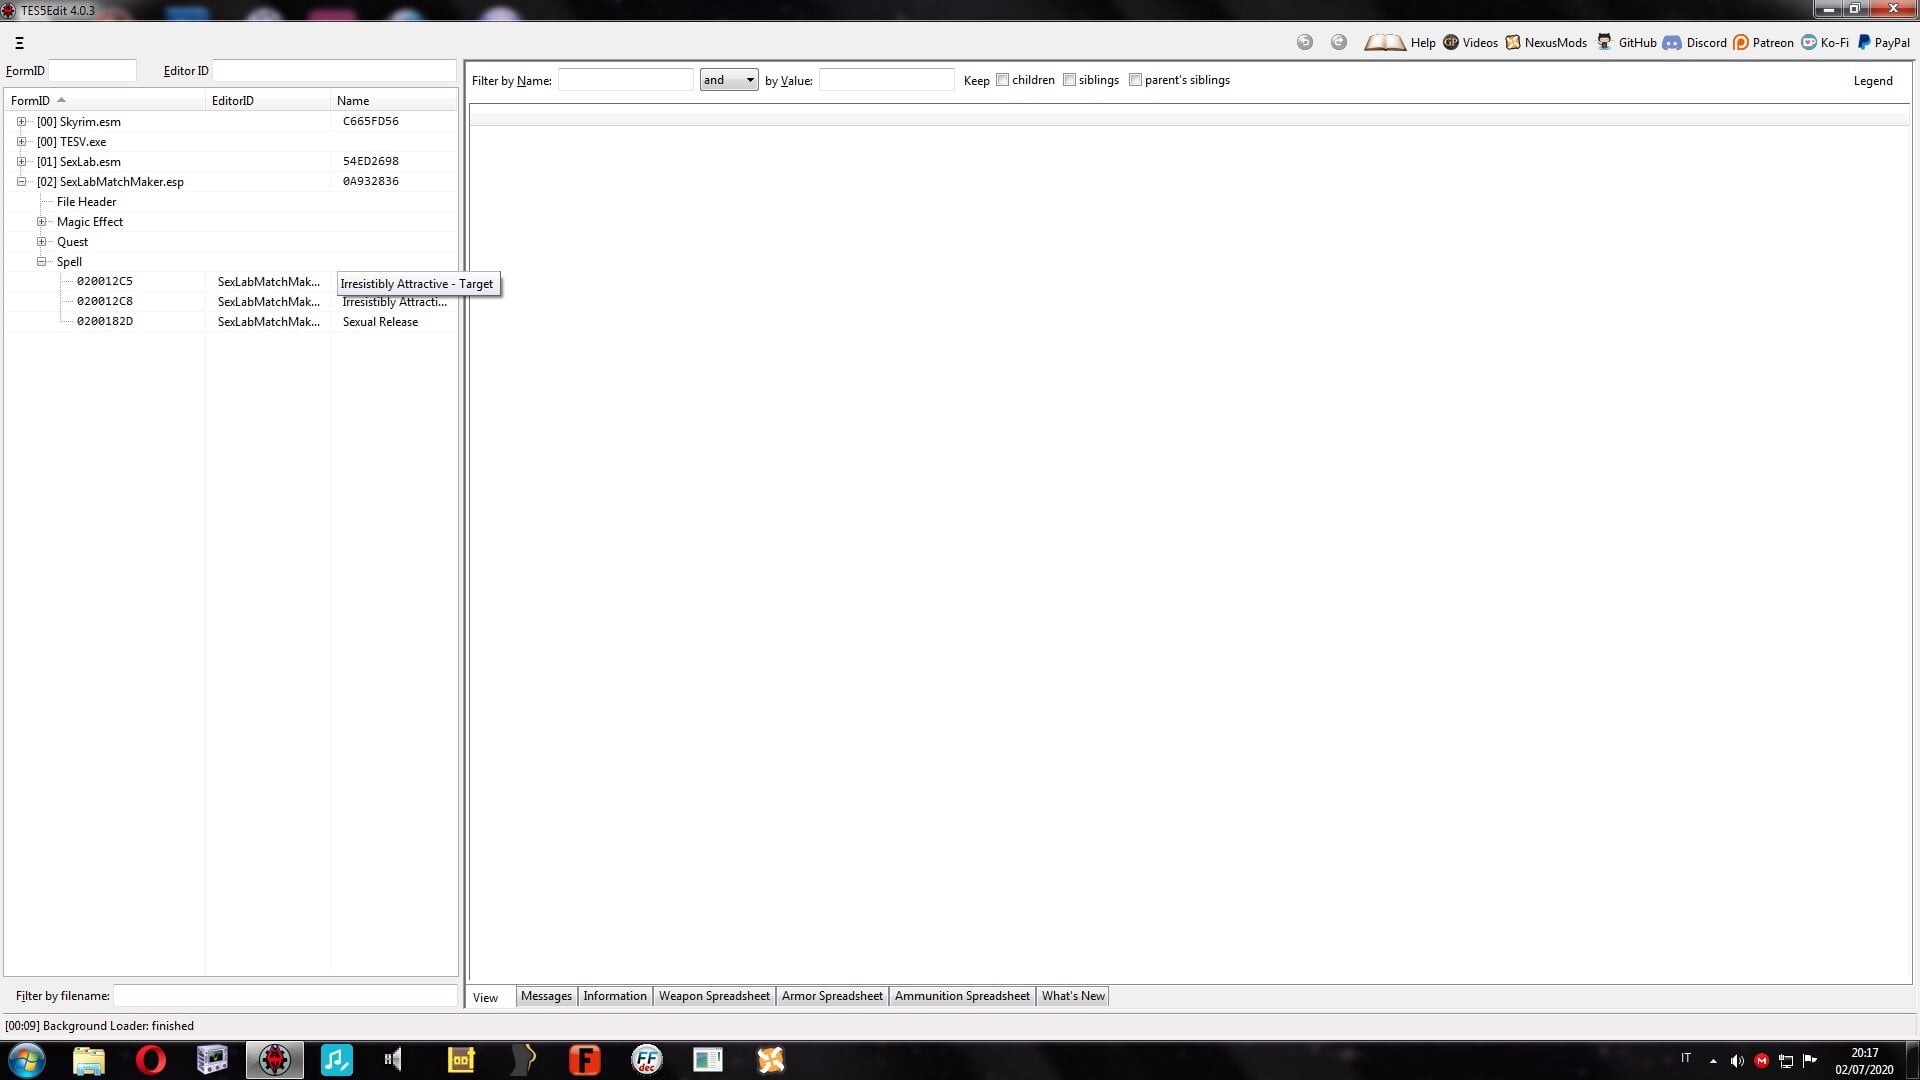The image size is (1920, 1080).
Task: Open File Explorer from the taskbar
Action: coord(89,1060)
